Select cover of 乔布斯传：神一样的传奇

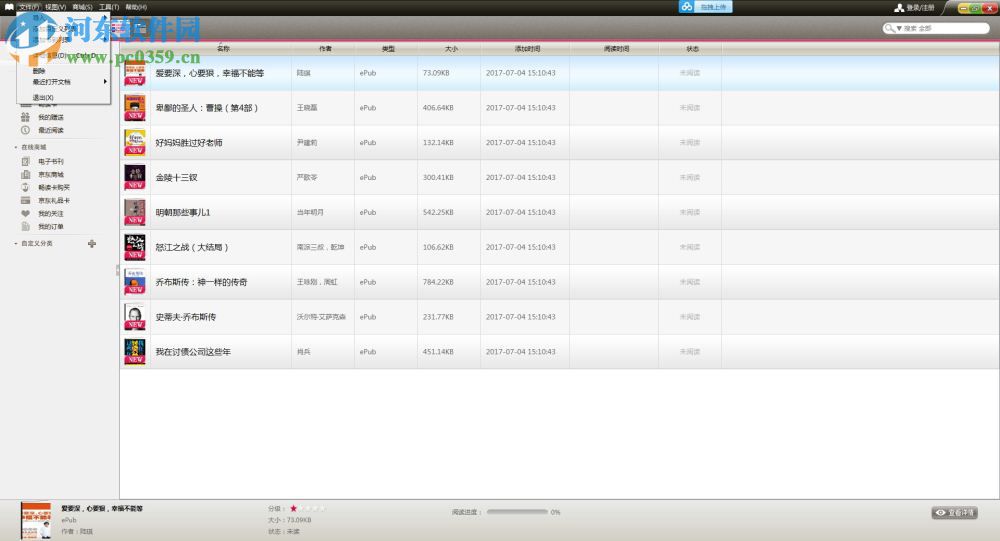click(135, 282)
